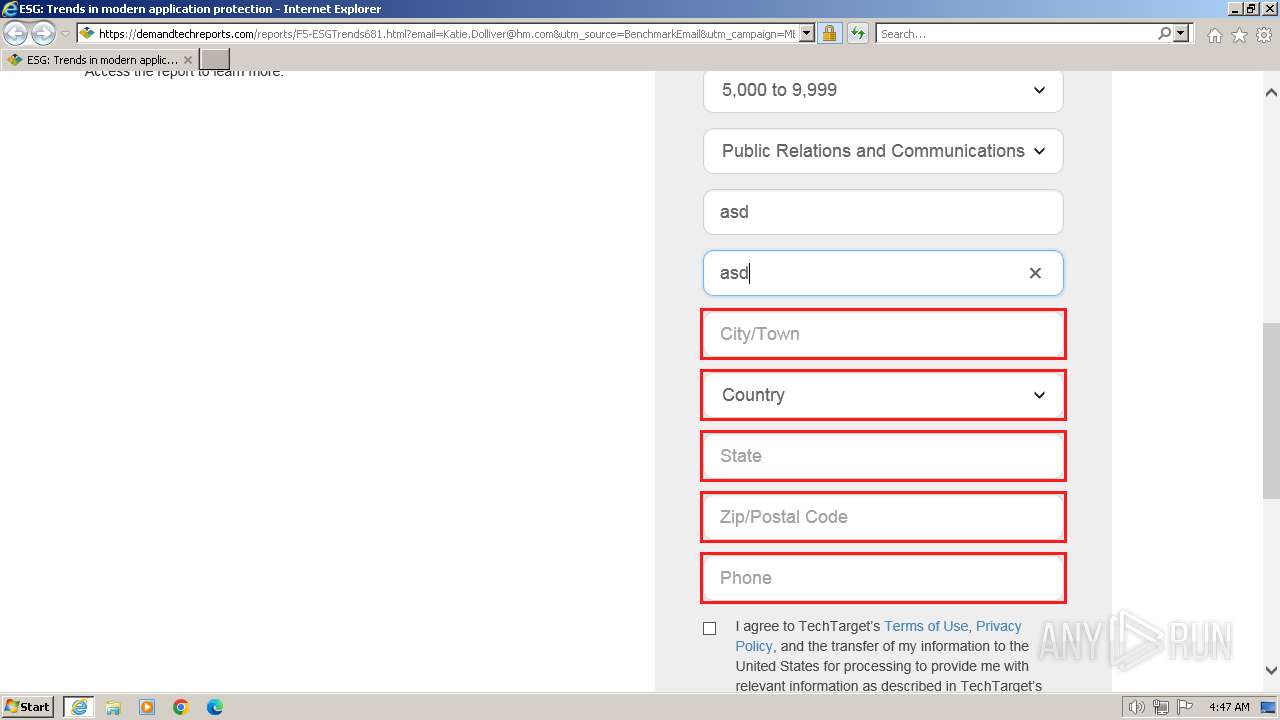
Task: Click the address bar URL
Action: tap(447, 33)
